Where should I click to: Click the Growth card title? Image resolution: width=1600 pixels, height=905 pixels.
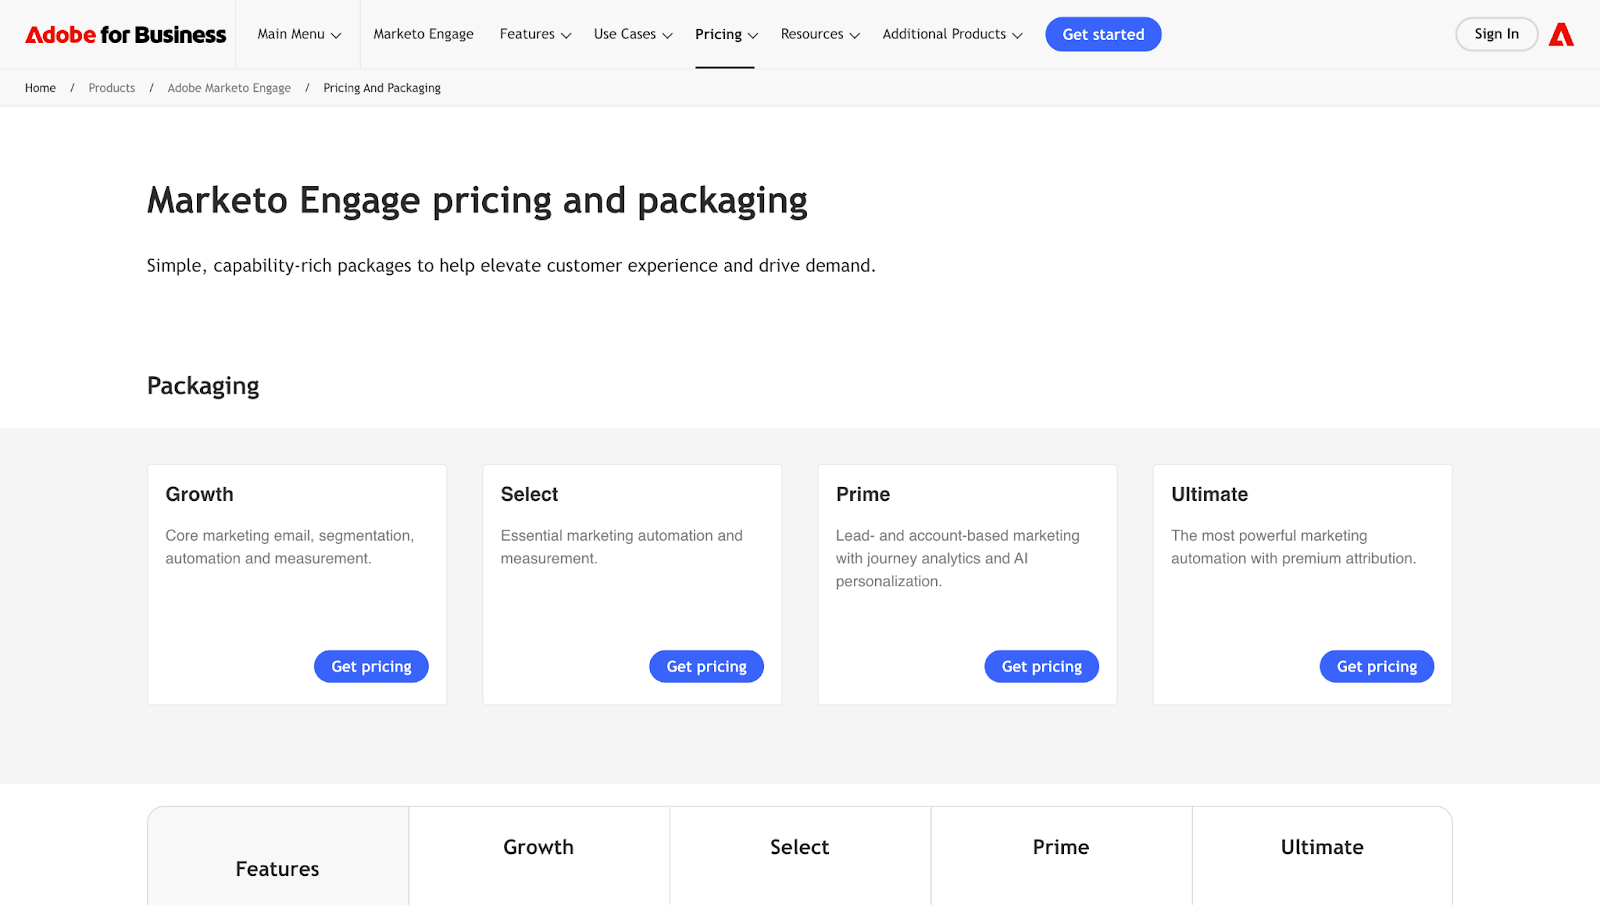(199, 494)
